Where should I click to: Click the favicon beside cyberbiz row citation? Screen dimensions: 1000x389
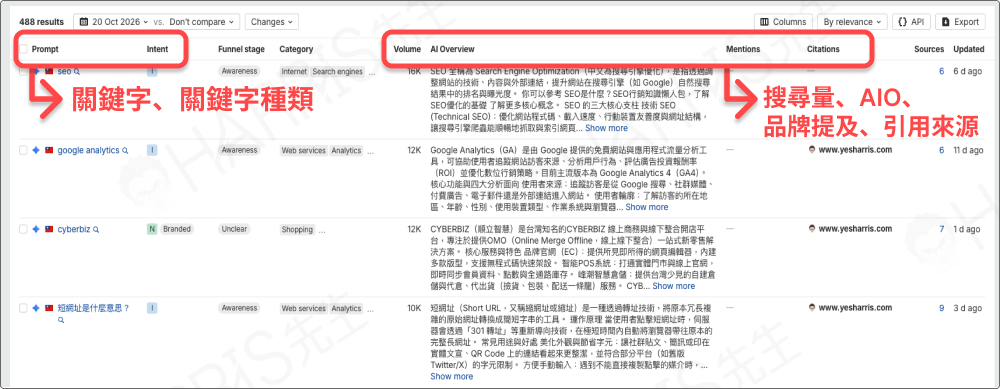pyautogui.click(x=811, y=228)
